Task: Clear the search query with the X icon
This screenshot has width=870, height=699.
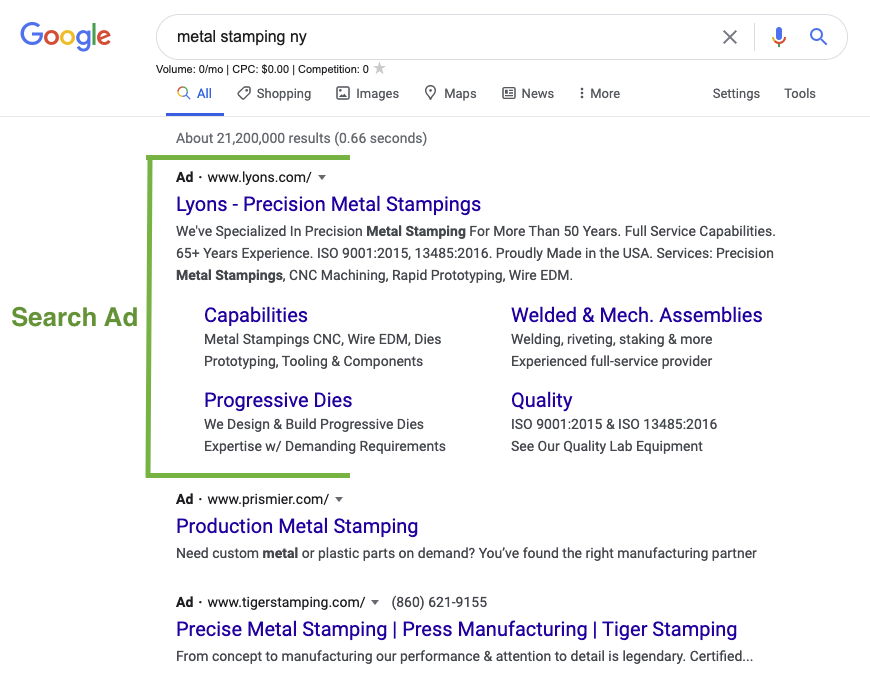Action: coord(730,36)
